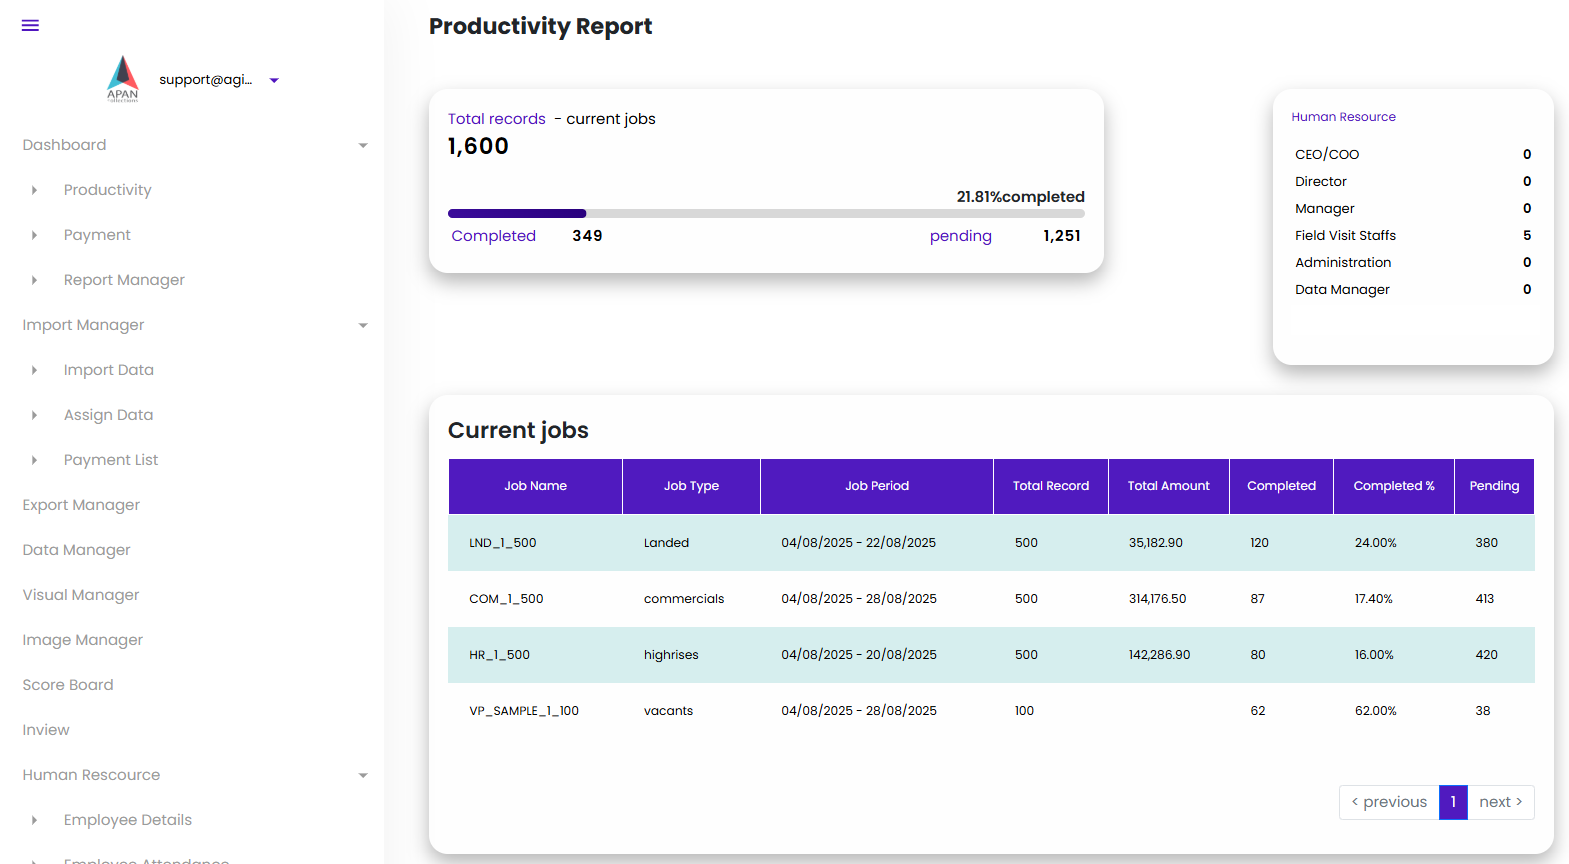Viewport: 1569px width, 864px height.
Task: Click the APAN logo image
Action: point(123,79)
